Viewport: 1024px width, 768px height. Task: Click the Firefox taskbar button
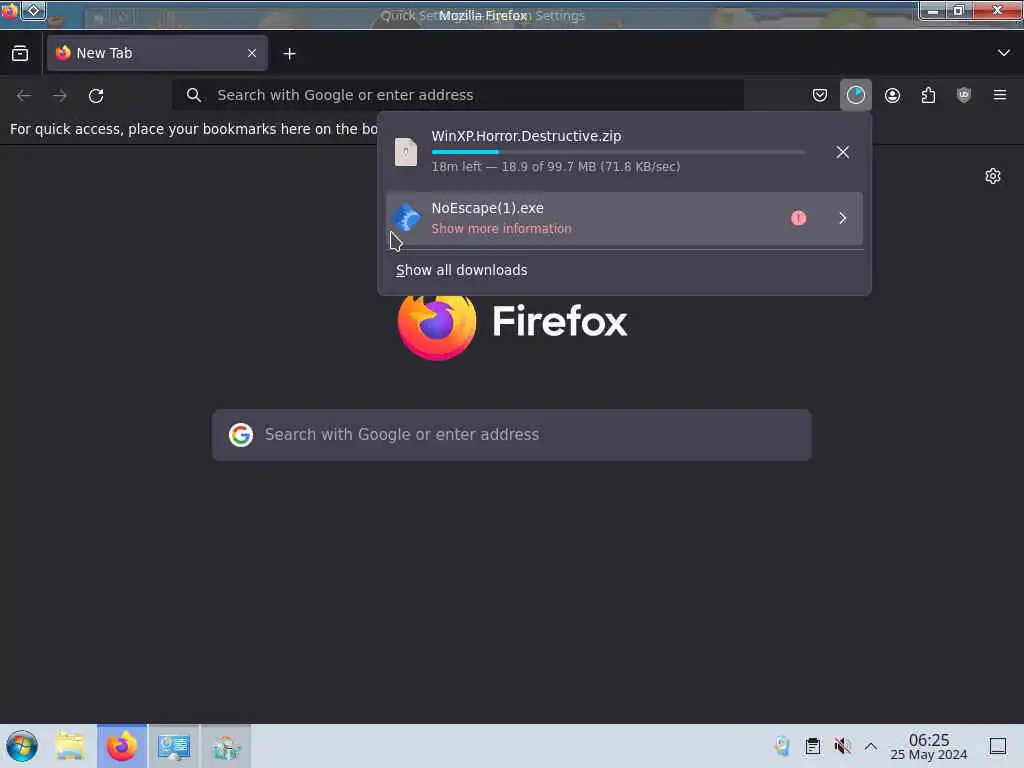pyautogui.click(x=122, y=746)
